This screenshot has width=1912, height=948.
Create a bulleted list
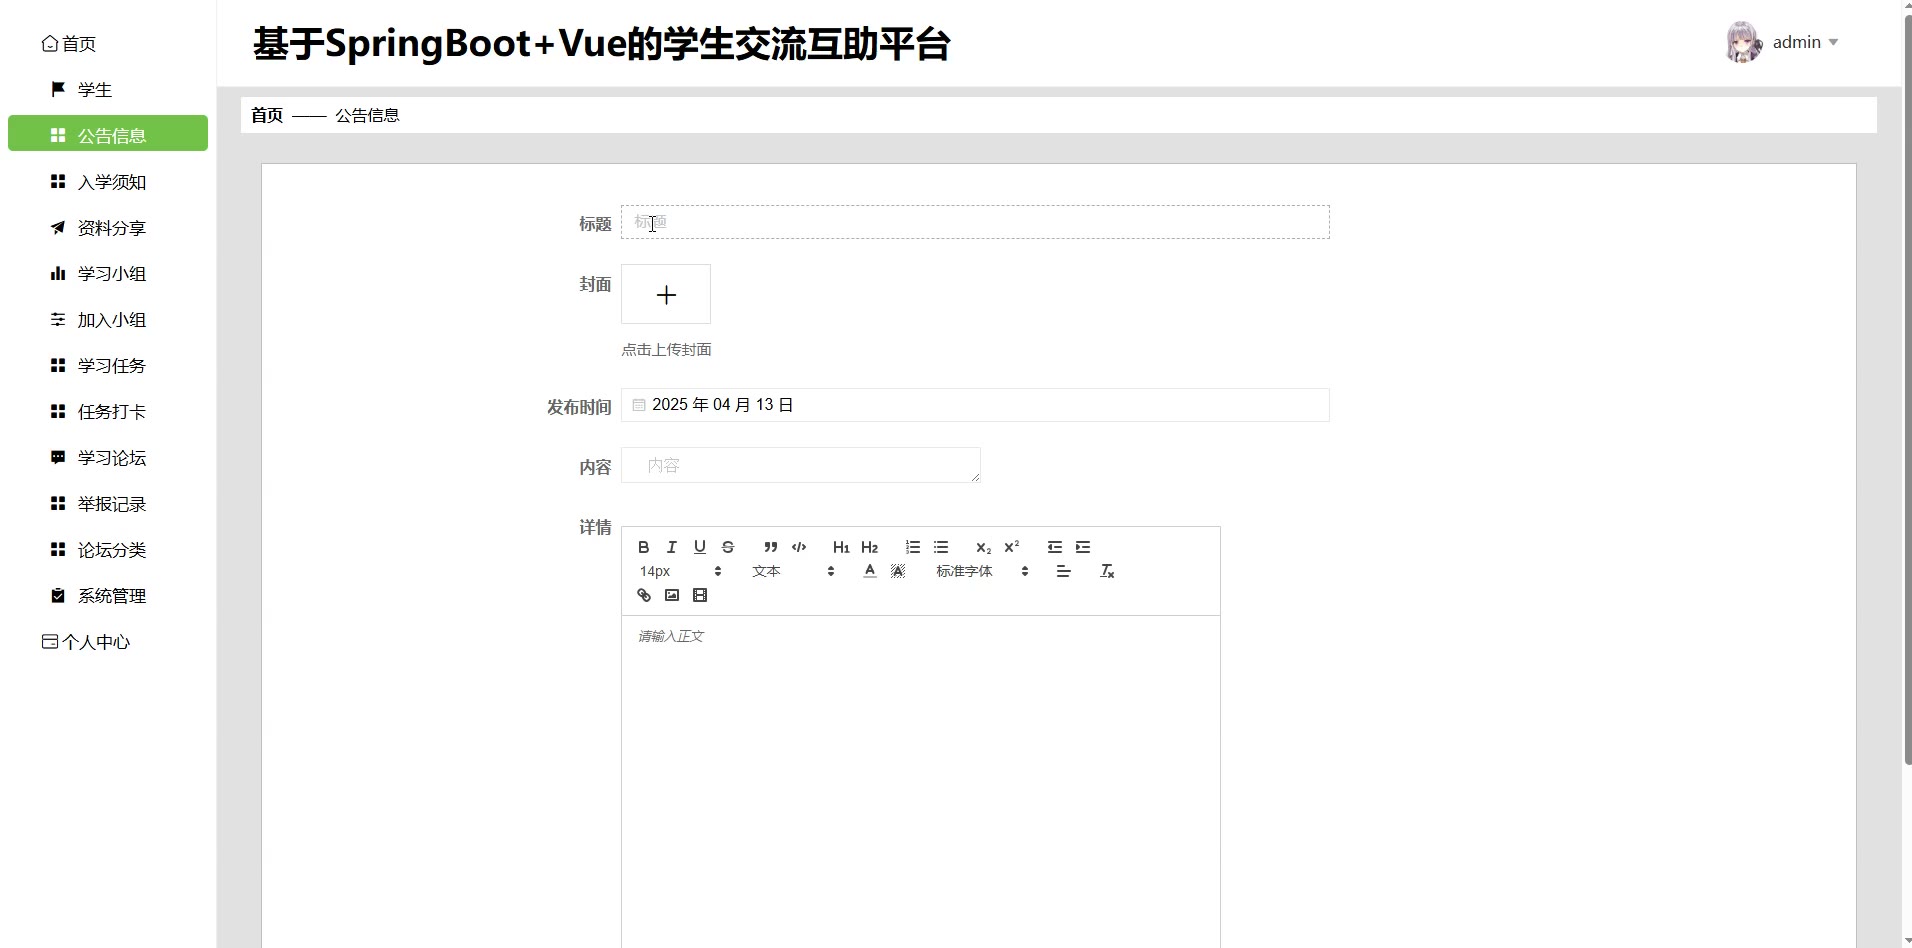tap(941, 547)
